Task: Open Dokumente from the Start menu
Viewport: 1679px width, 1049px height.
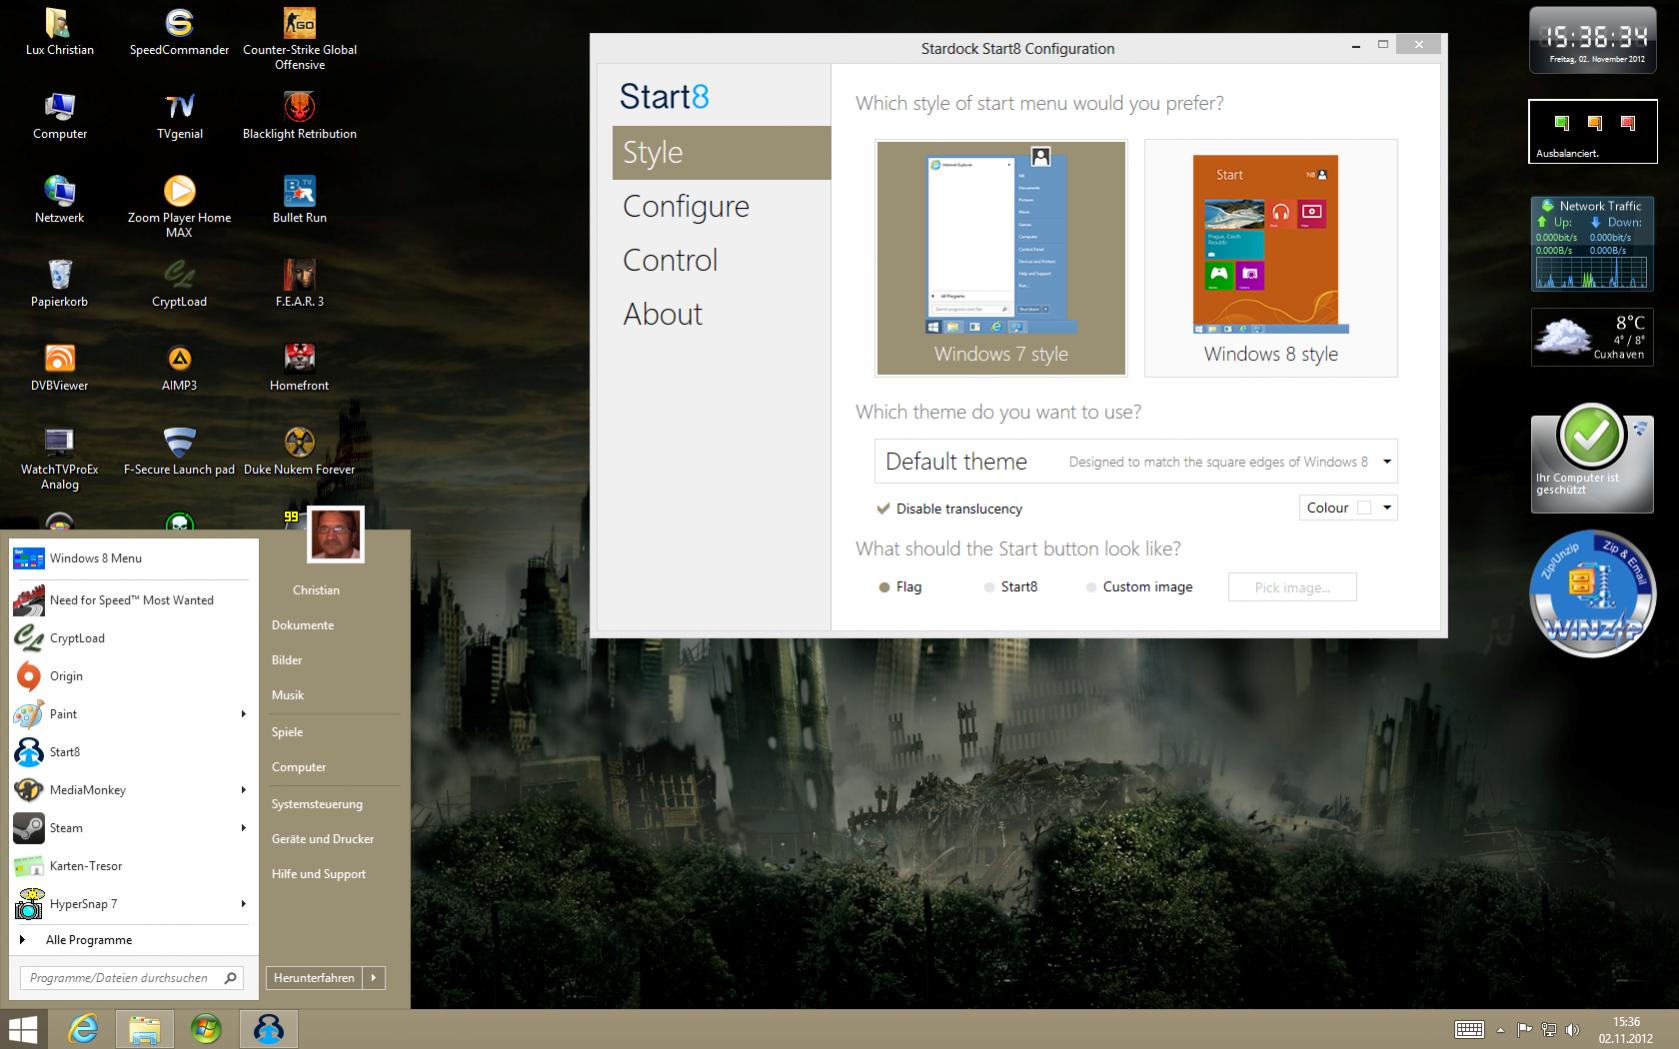Action: (x=303, y=625)
